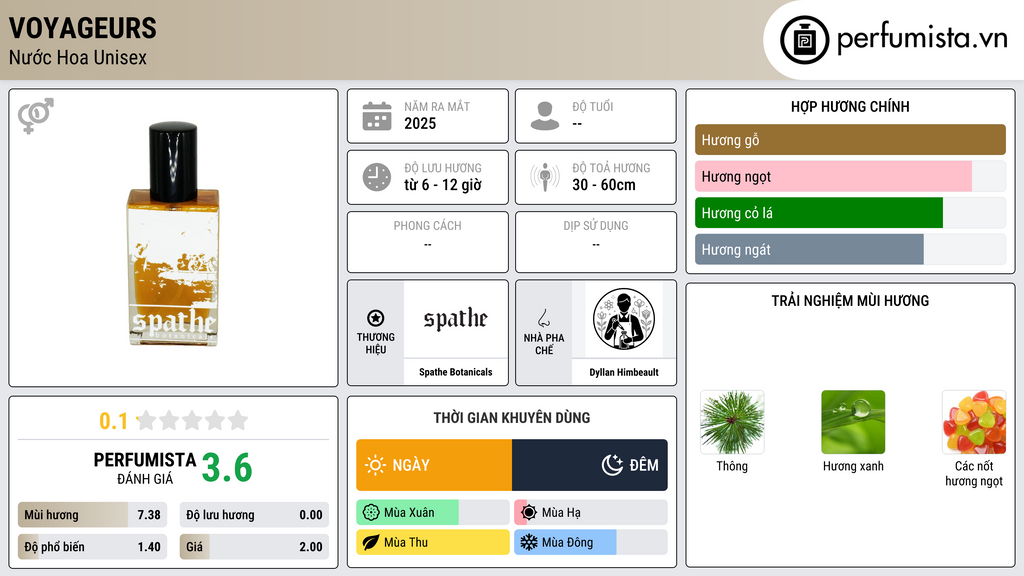Viewport: 1024px width, 576px height.
Task: Click the Thông pine note thumbnail
Action: [x=732, y=423]
